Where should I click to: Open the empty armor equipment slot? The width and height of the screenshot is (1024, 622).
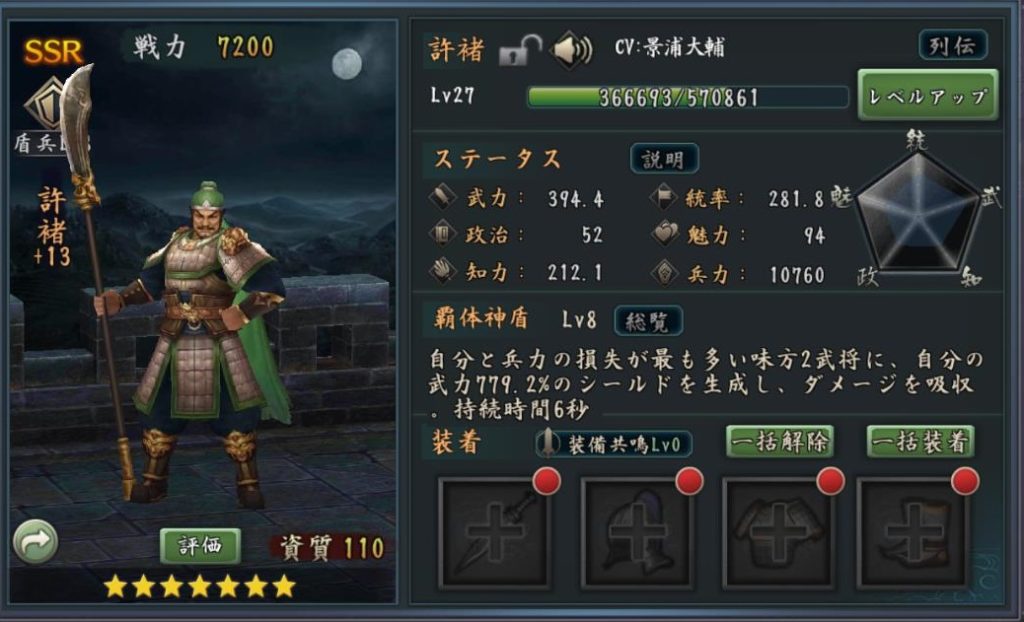(x=778, y=532)
